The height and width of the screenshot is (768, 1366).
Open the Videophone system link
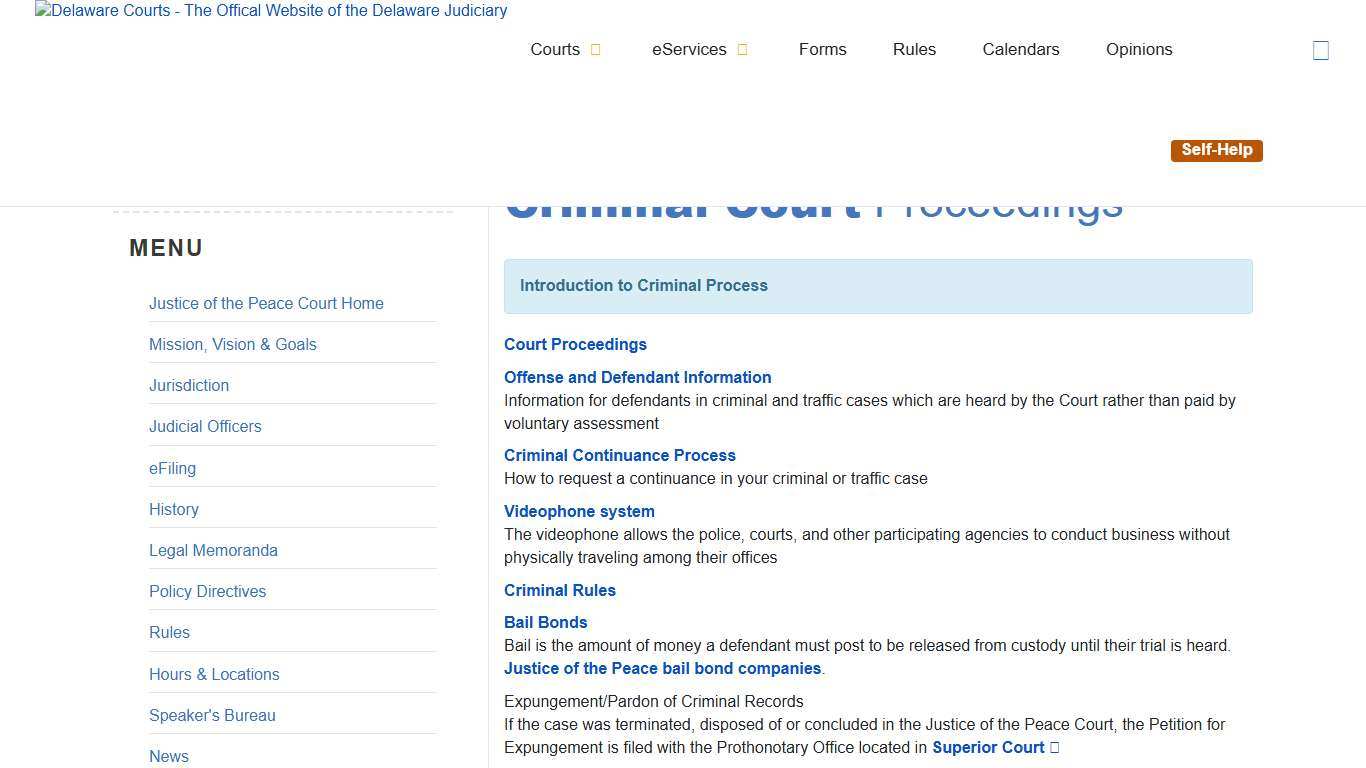579,511
